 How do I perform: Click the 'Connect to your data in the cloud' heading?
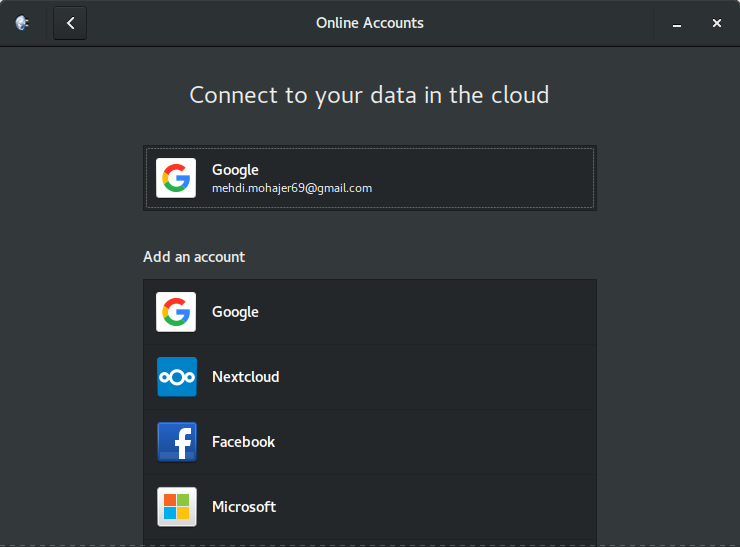(370, 96)
